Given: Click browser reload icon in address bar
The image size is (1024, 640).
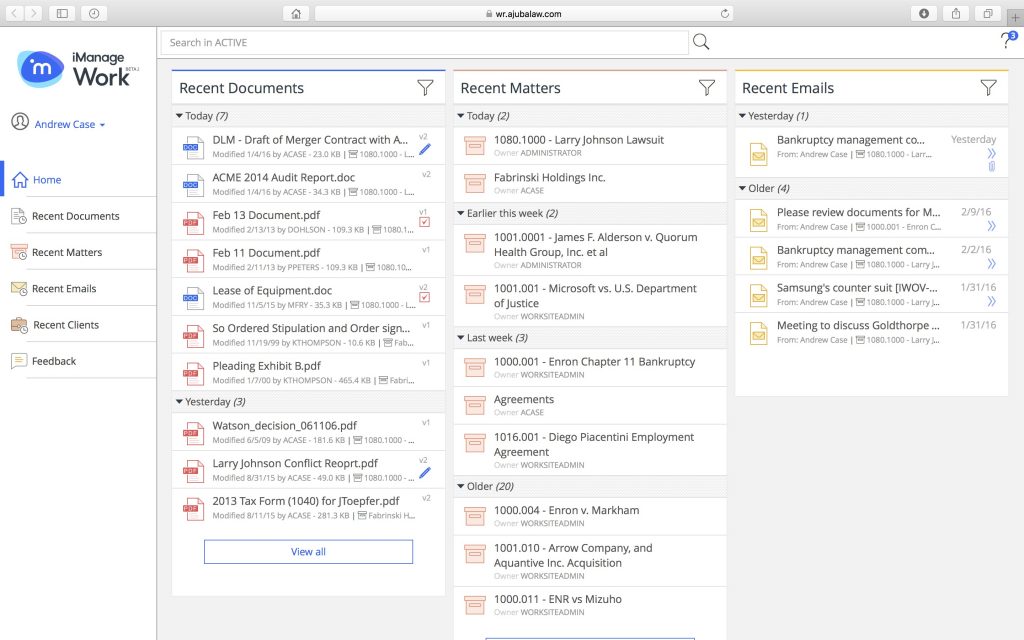Looking at the screenshot, I should pos(724,14).
